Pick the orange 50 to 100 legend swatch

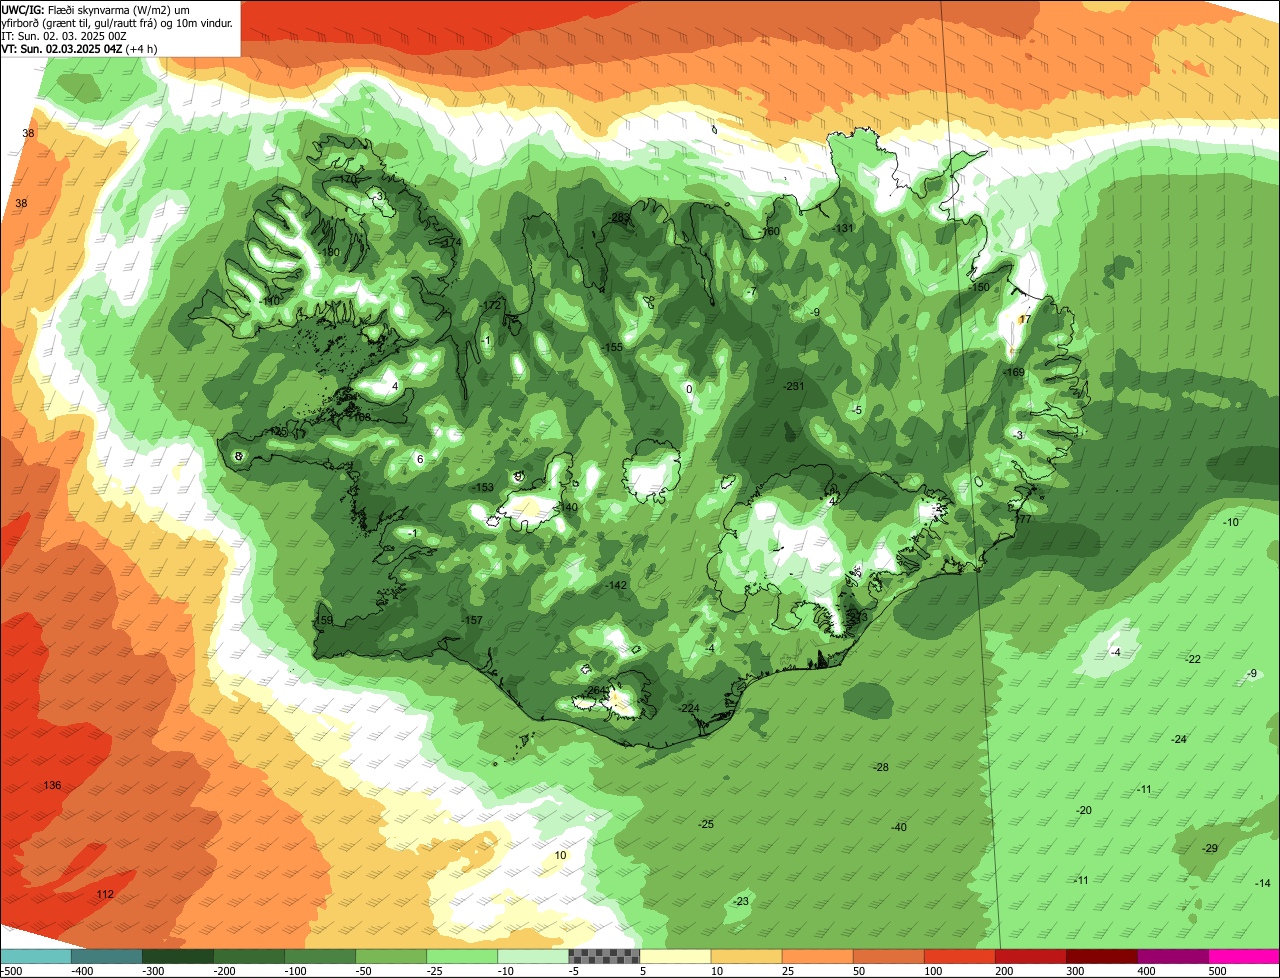pyautogui.click(x=888, y=956)
